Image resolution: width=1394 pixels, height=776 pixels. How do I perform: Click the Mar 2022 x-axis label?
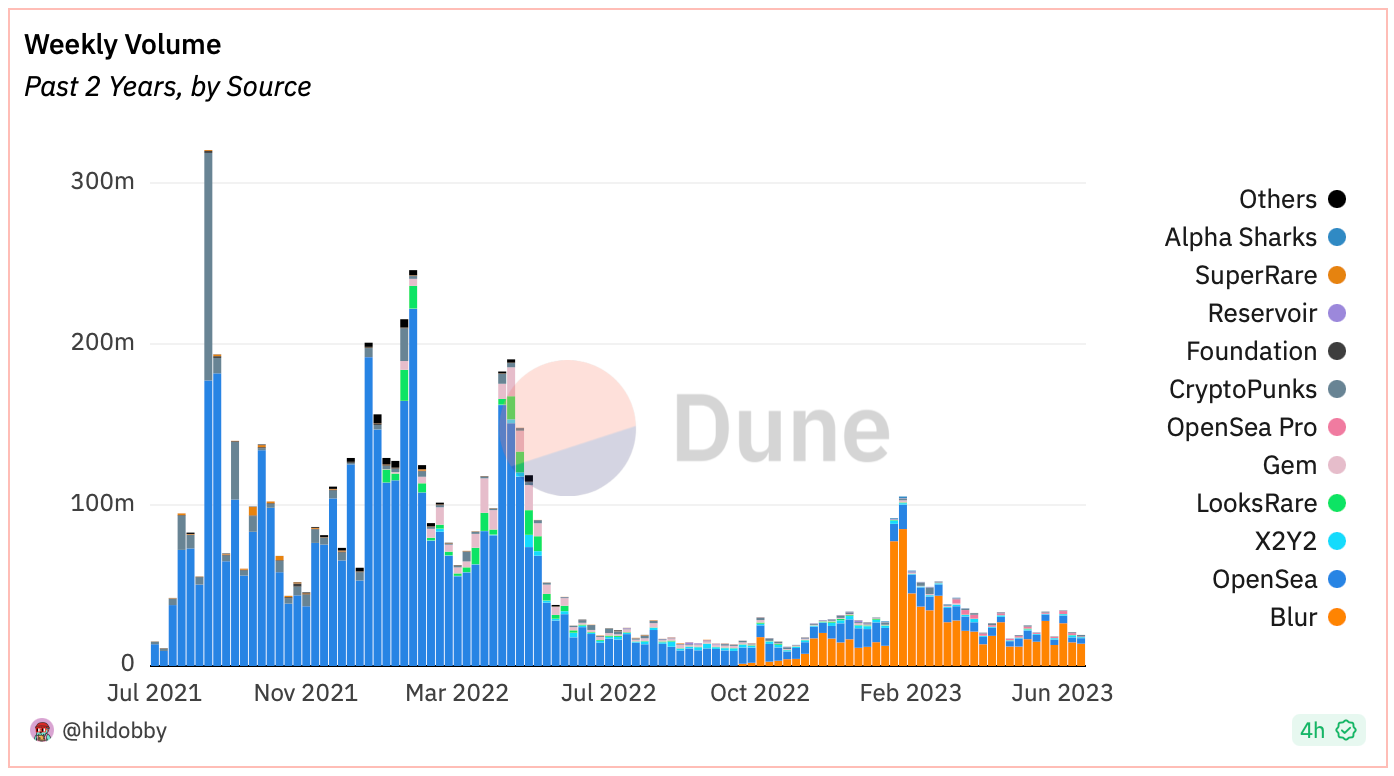(x=455, y=693)
